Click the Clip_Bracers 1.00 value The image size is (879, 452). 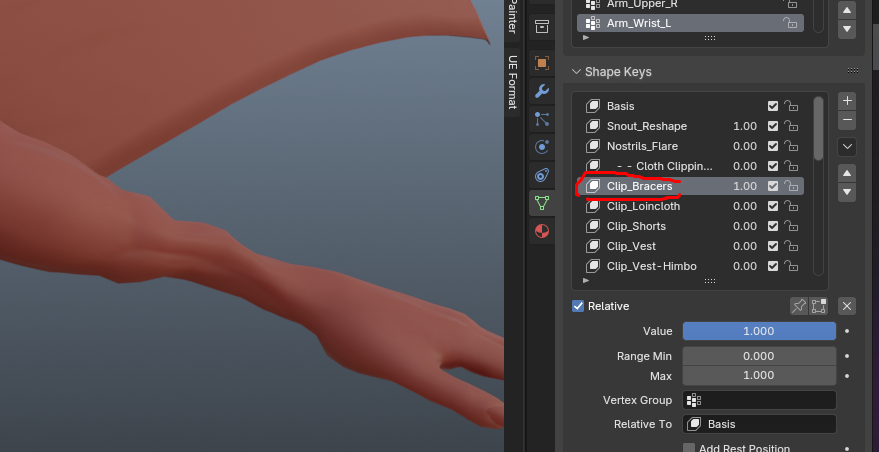pos(745,186)
